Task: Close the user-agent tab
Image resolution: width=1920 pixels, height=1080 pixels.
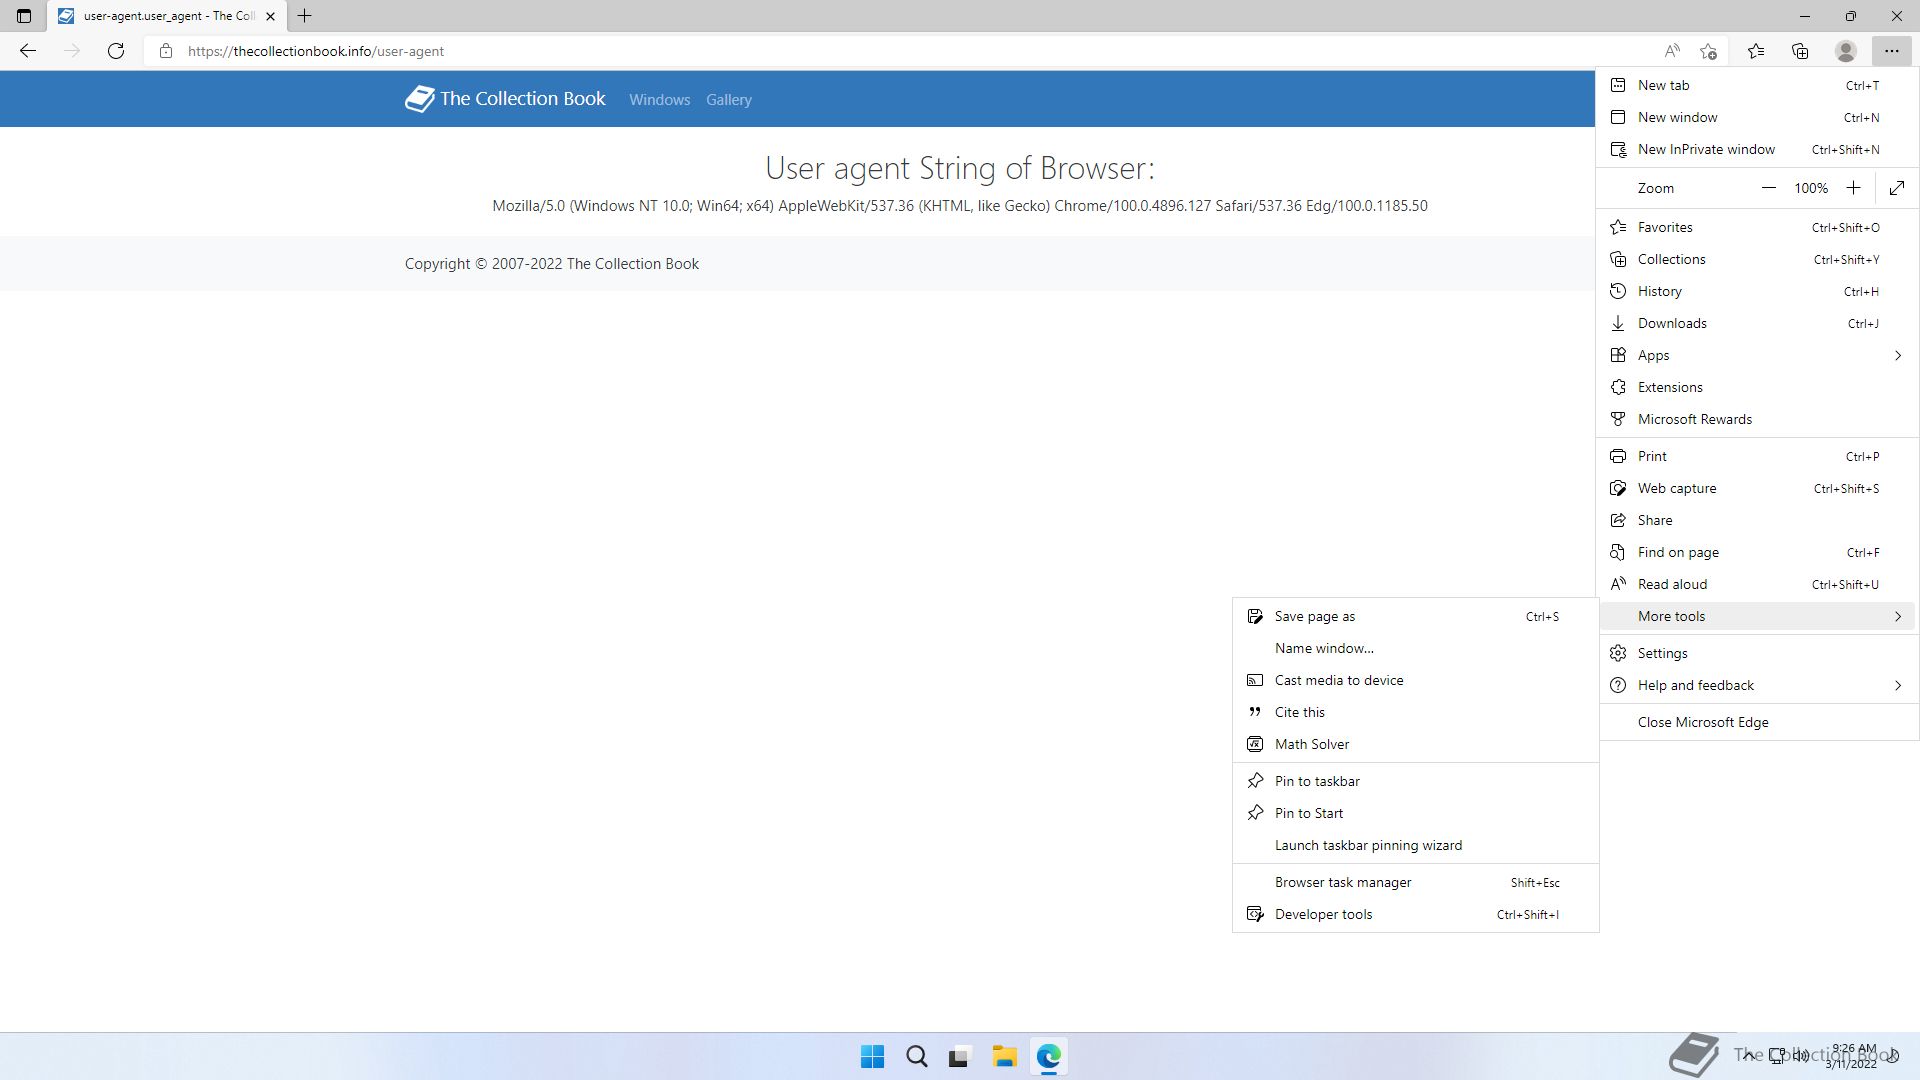Action: (270, 16)
